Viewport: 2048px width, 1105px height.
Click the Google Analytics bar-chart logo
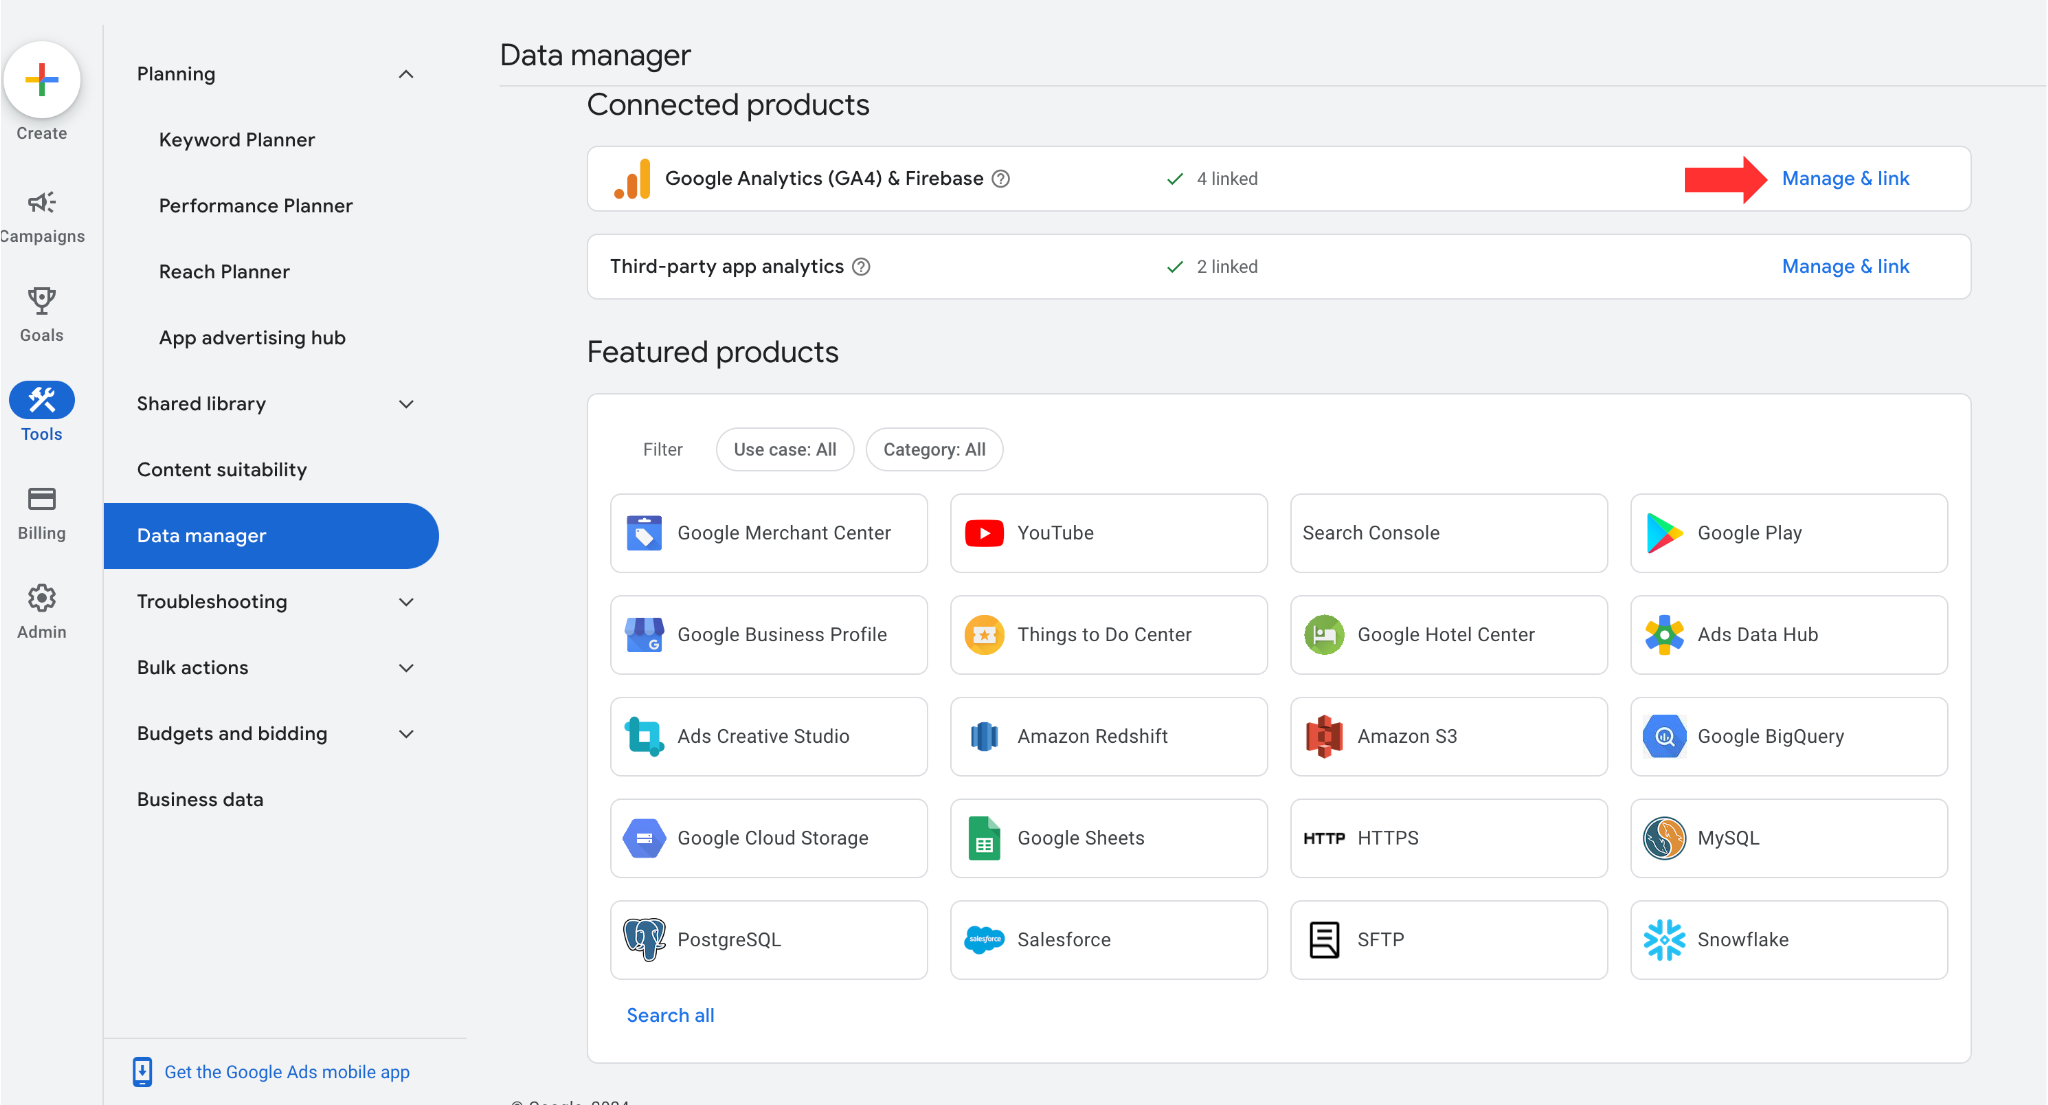pyautogui.click(x=632, y=179)
